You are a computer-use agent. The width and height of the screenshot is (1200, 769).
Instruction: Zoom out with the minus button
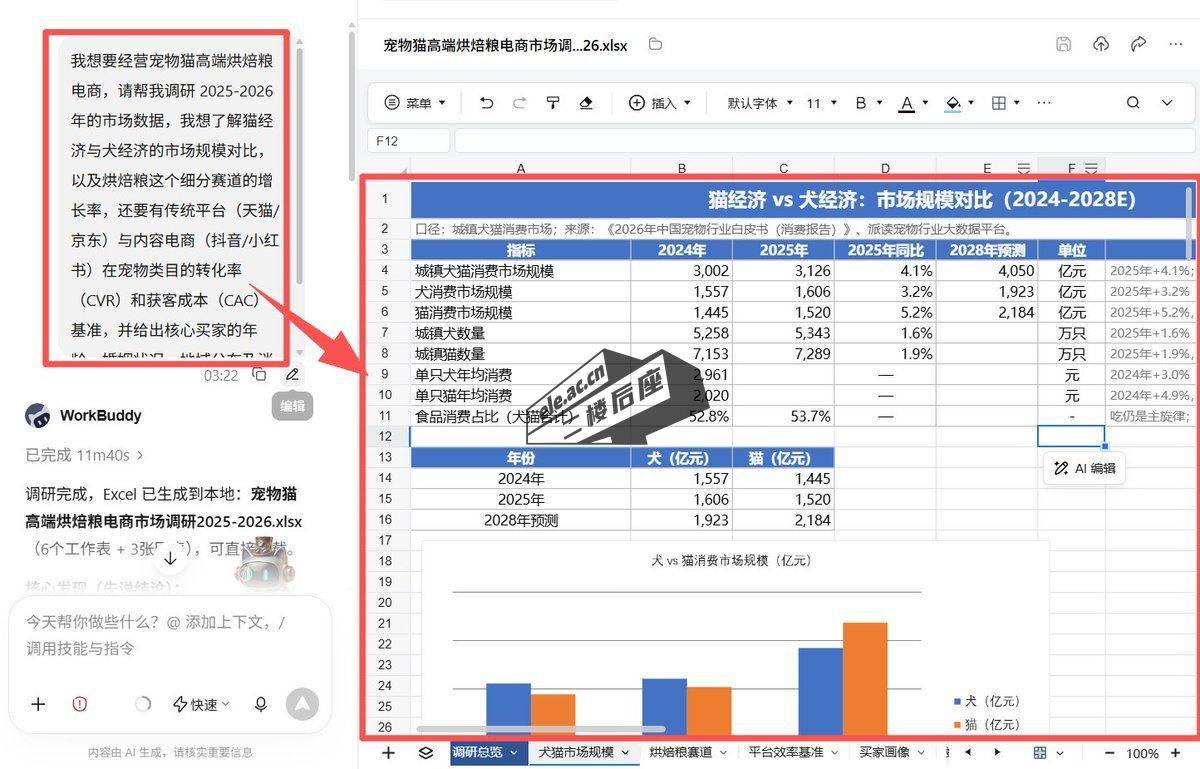tap(1109, 752)
